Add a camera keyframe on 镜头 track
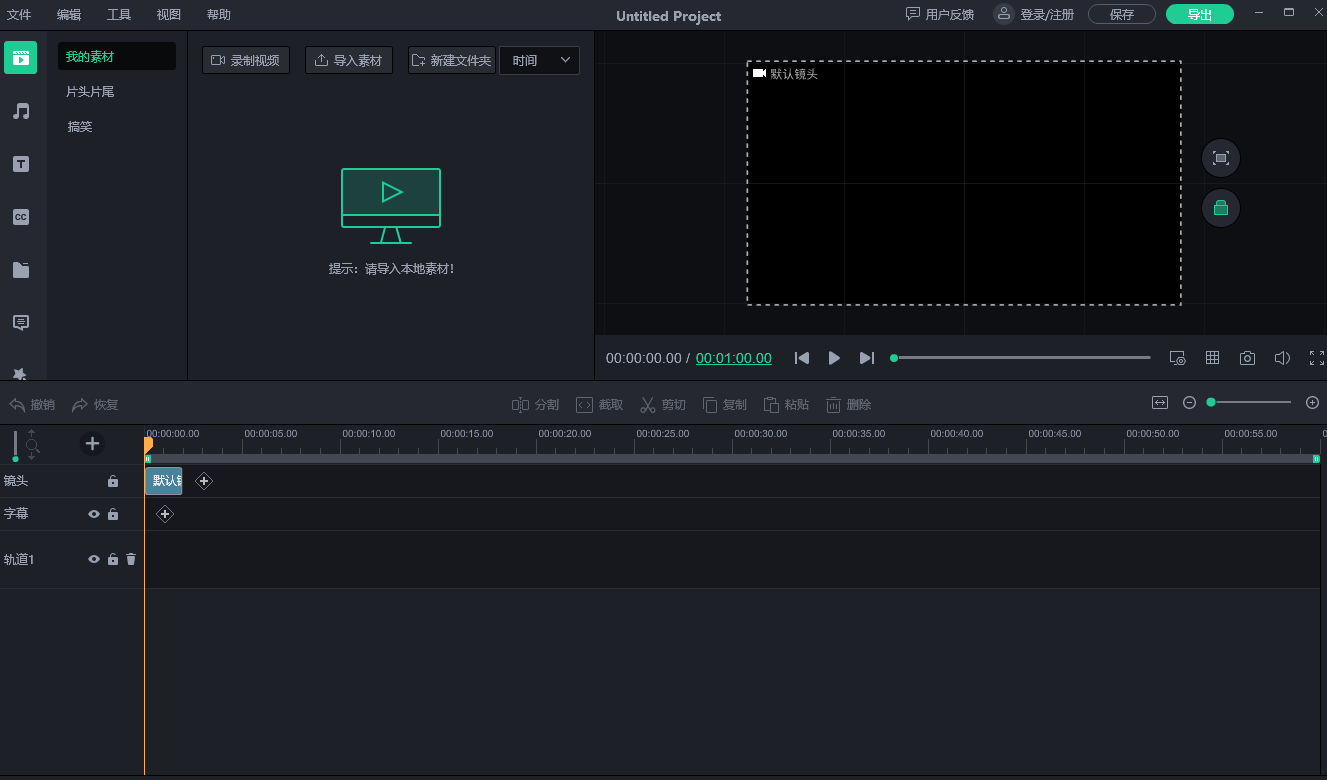Image resolution: width=1327 pixels, height=780 pixels. tap(204, 481)
